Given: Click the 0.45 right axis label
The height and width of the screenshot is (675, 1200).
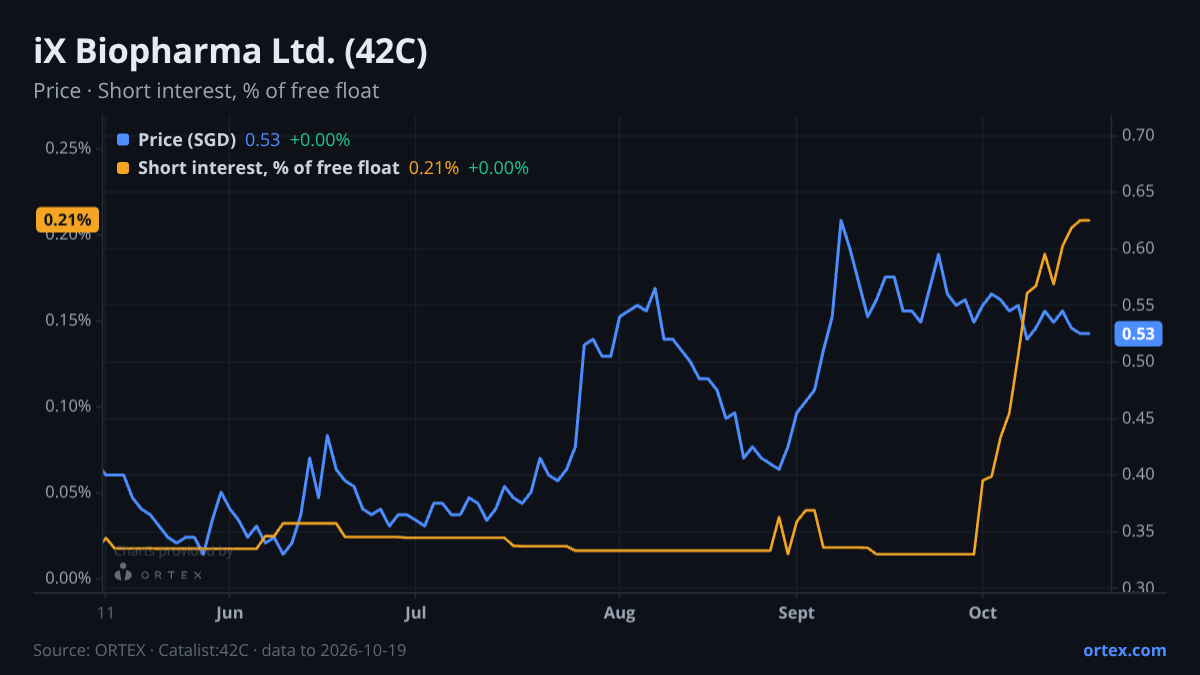Looking at the screenshot, I should [x=1138, y=417].
